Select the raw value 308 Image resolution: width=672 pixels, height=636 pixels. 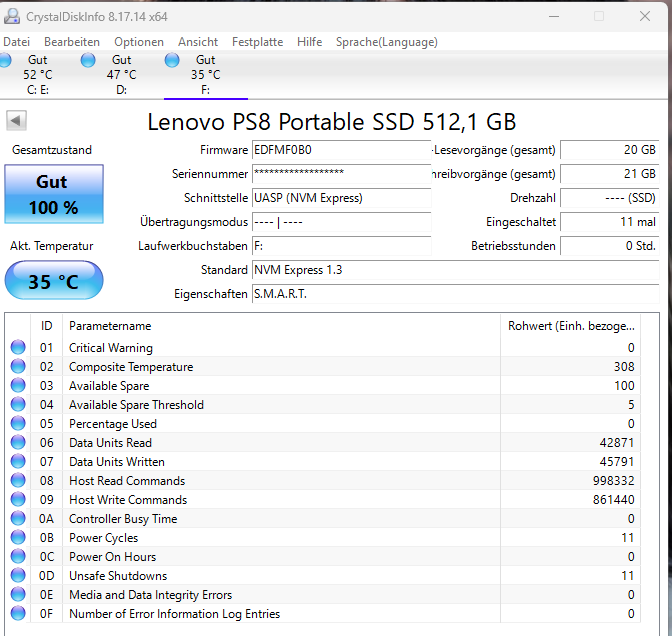624,366
